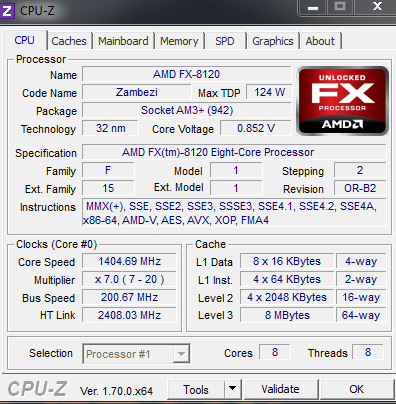Click the Stepping value 2
The image size is (396, 404).
(x=360, y=170)
